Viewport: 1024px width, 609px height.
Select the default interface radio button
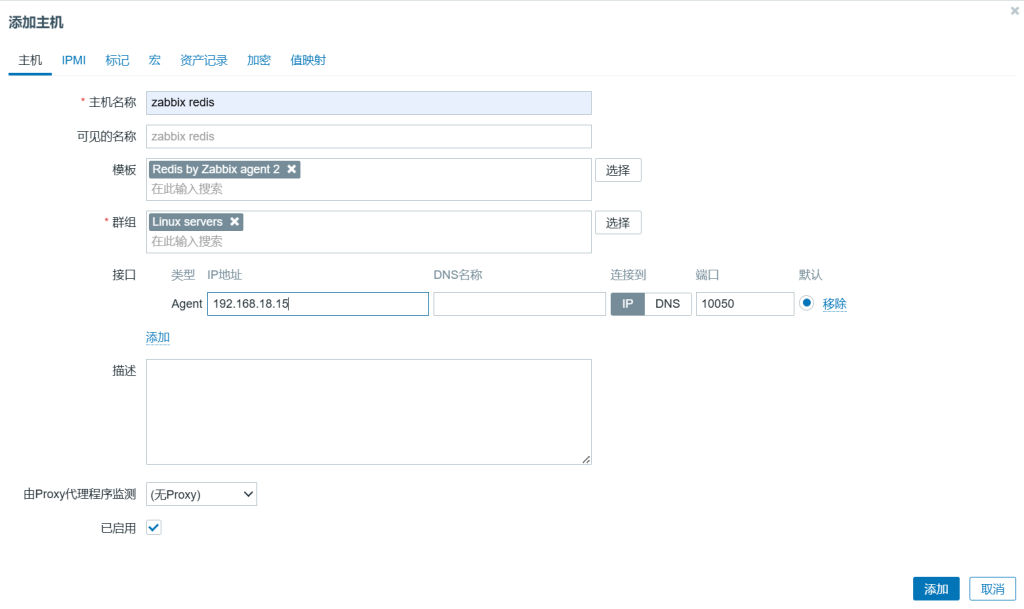coord(807,303)
